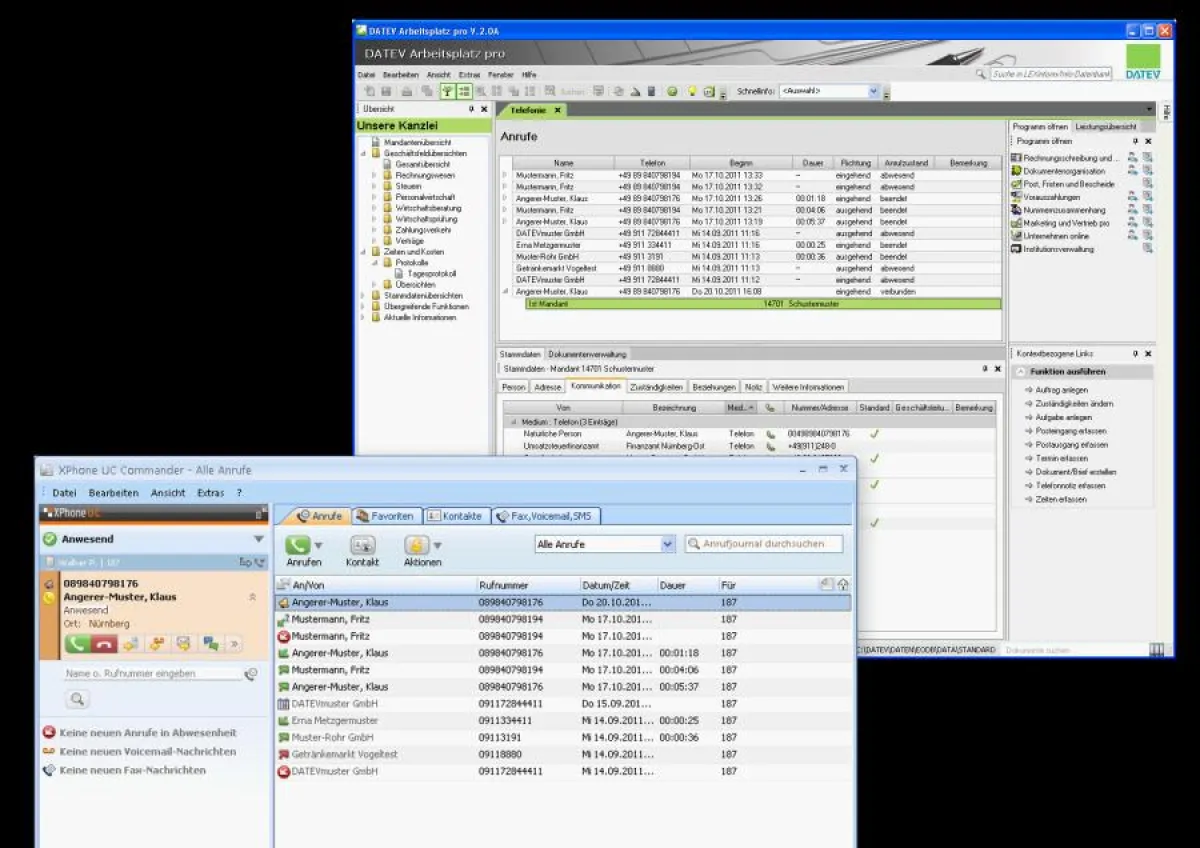This screenshot has height=848, width=1200.
Task: Click the Standard checkmark for Angerer-Muster, Klaus
Action: coord(873,434)
